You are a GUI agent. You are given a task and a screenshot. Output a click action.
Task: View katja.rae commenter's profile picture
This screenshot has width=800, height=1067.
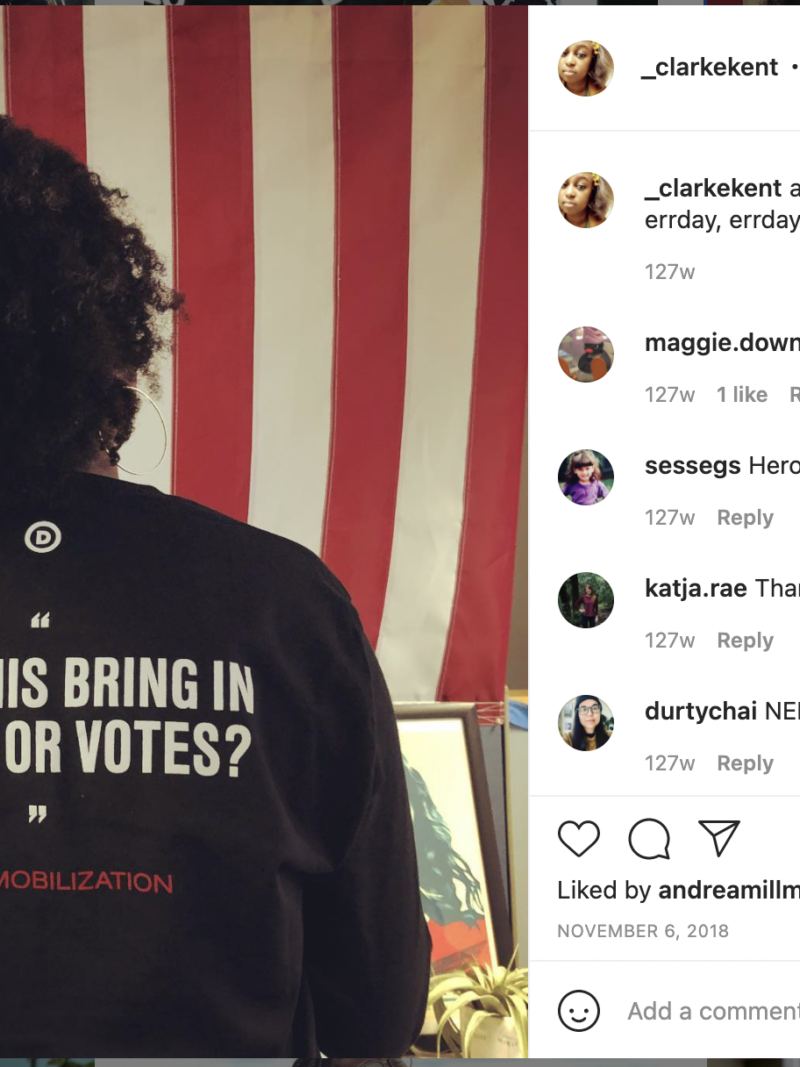coord(586,600)
